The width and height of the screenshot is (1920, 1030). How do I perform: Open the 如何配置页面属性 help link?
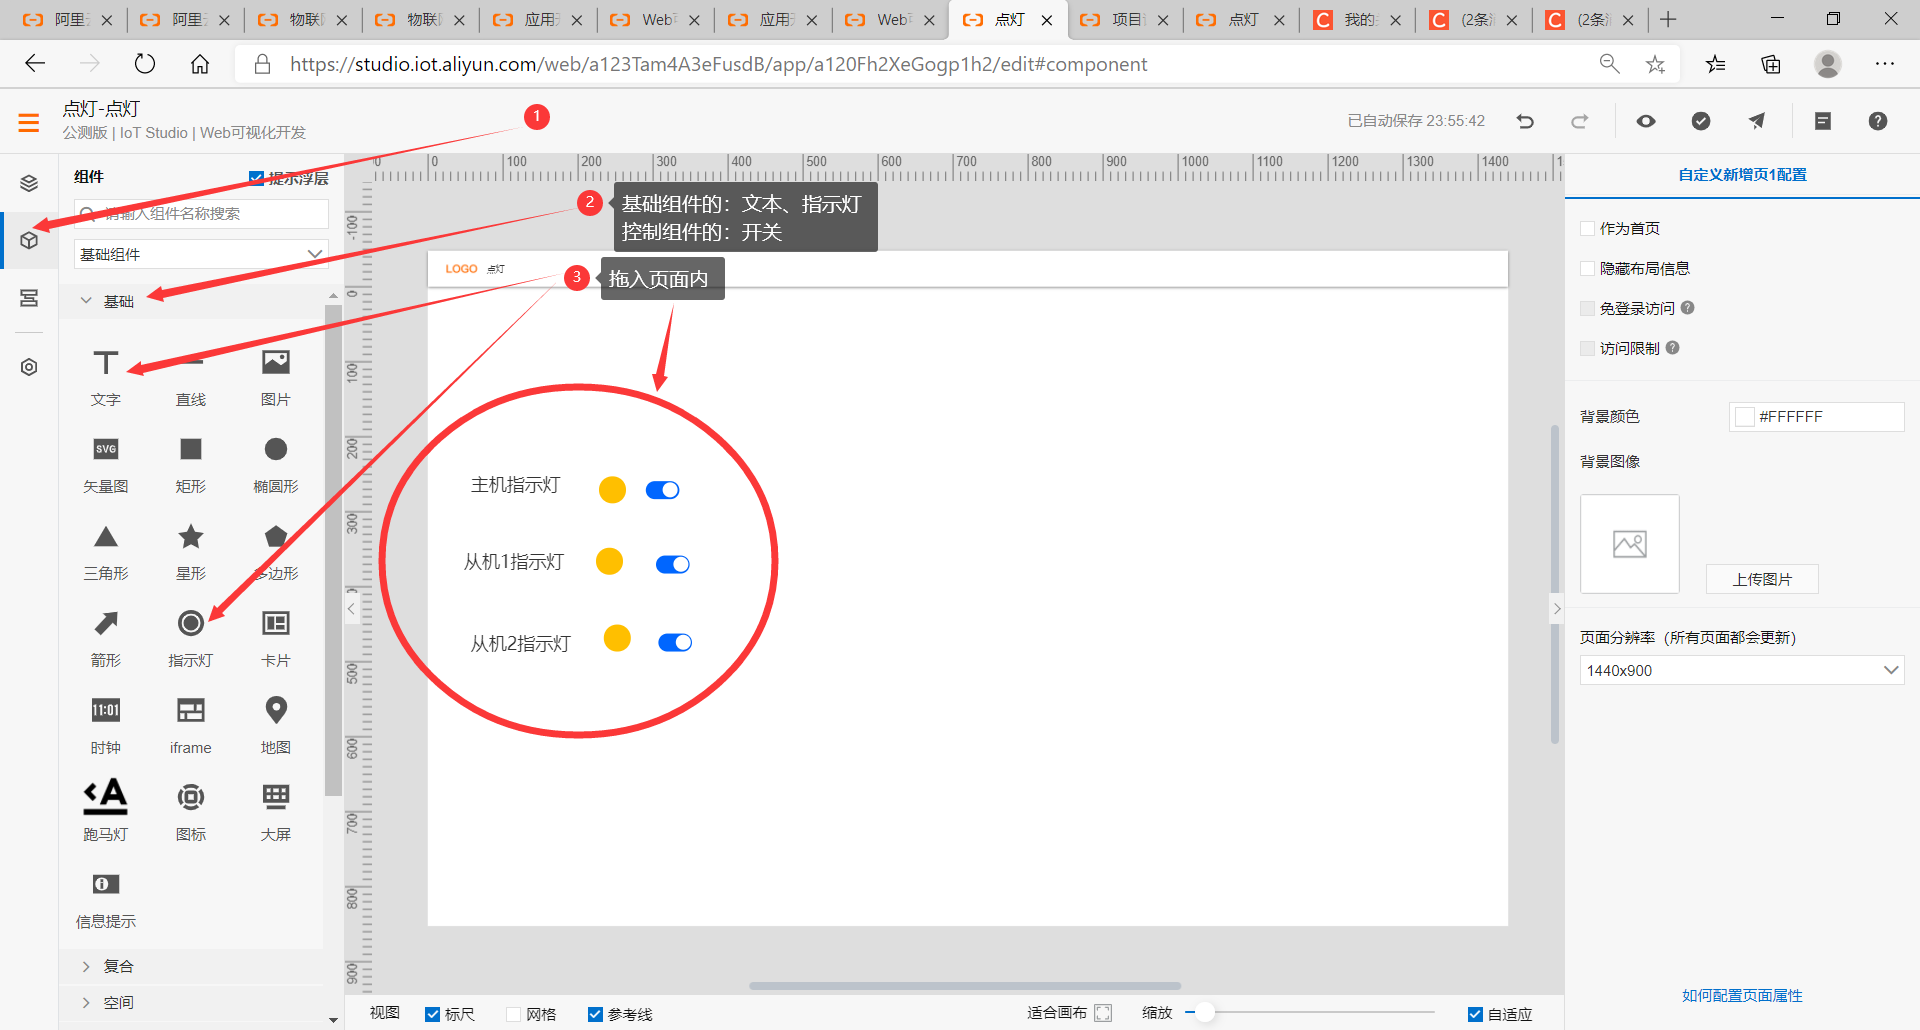click(x=1742, y=995)
